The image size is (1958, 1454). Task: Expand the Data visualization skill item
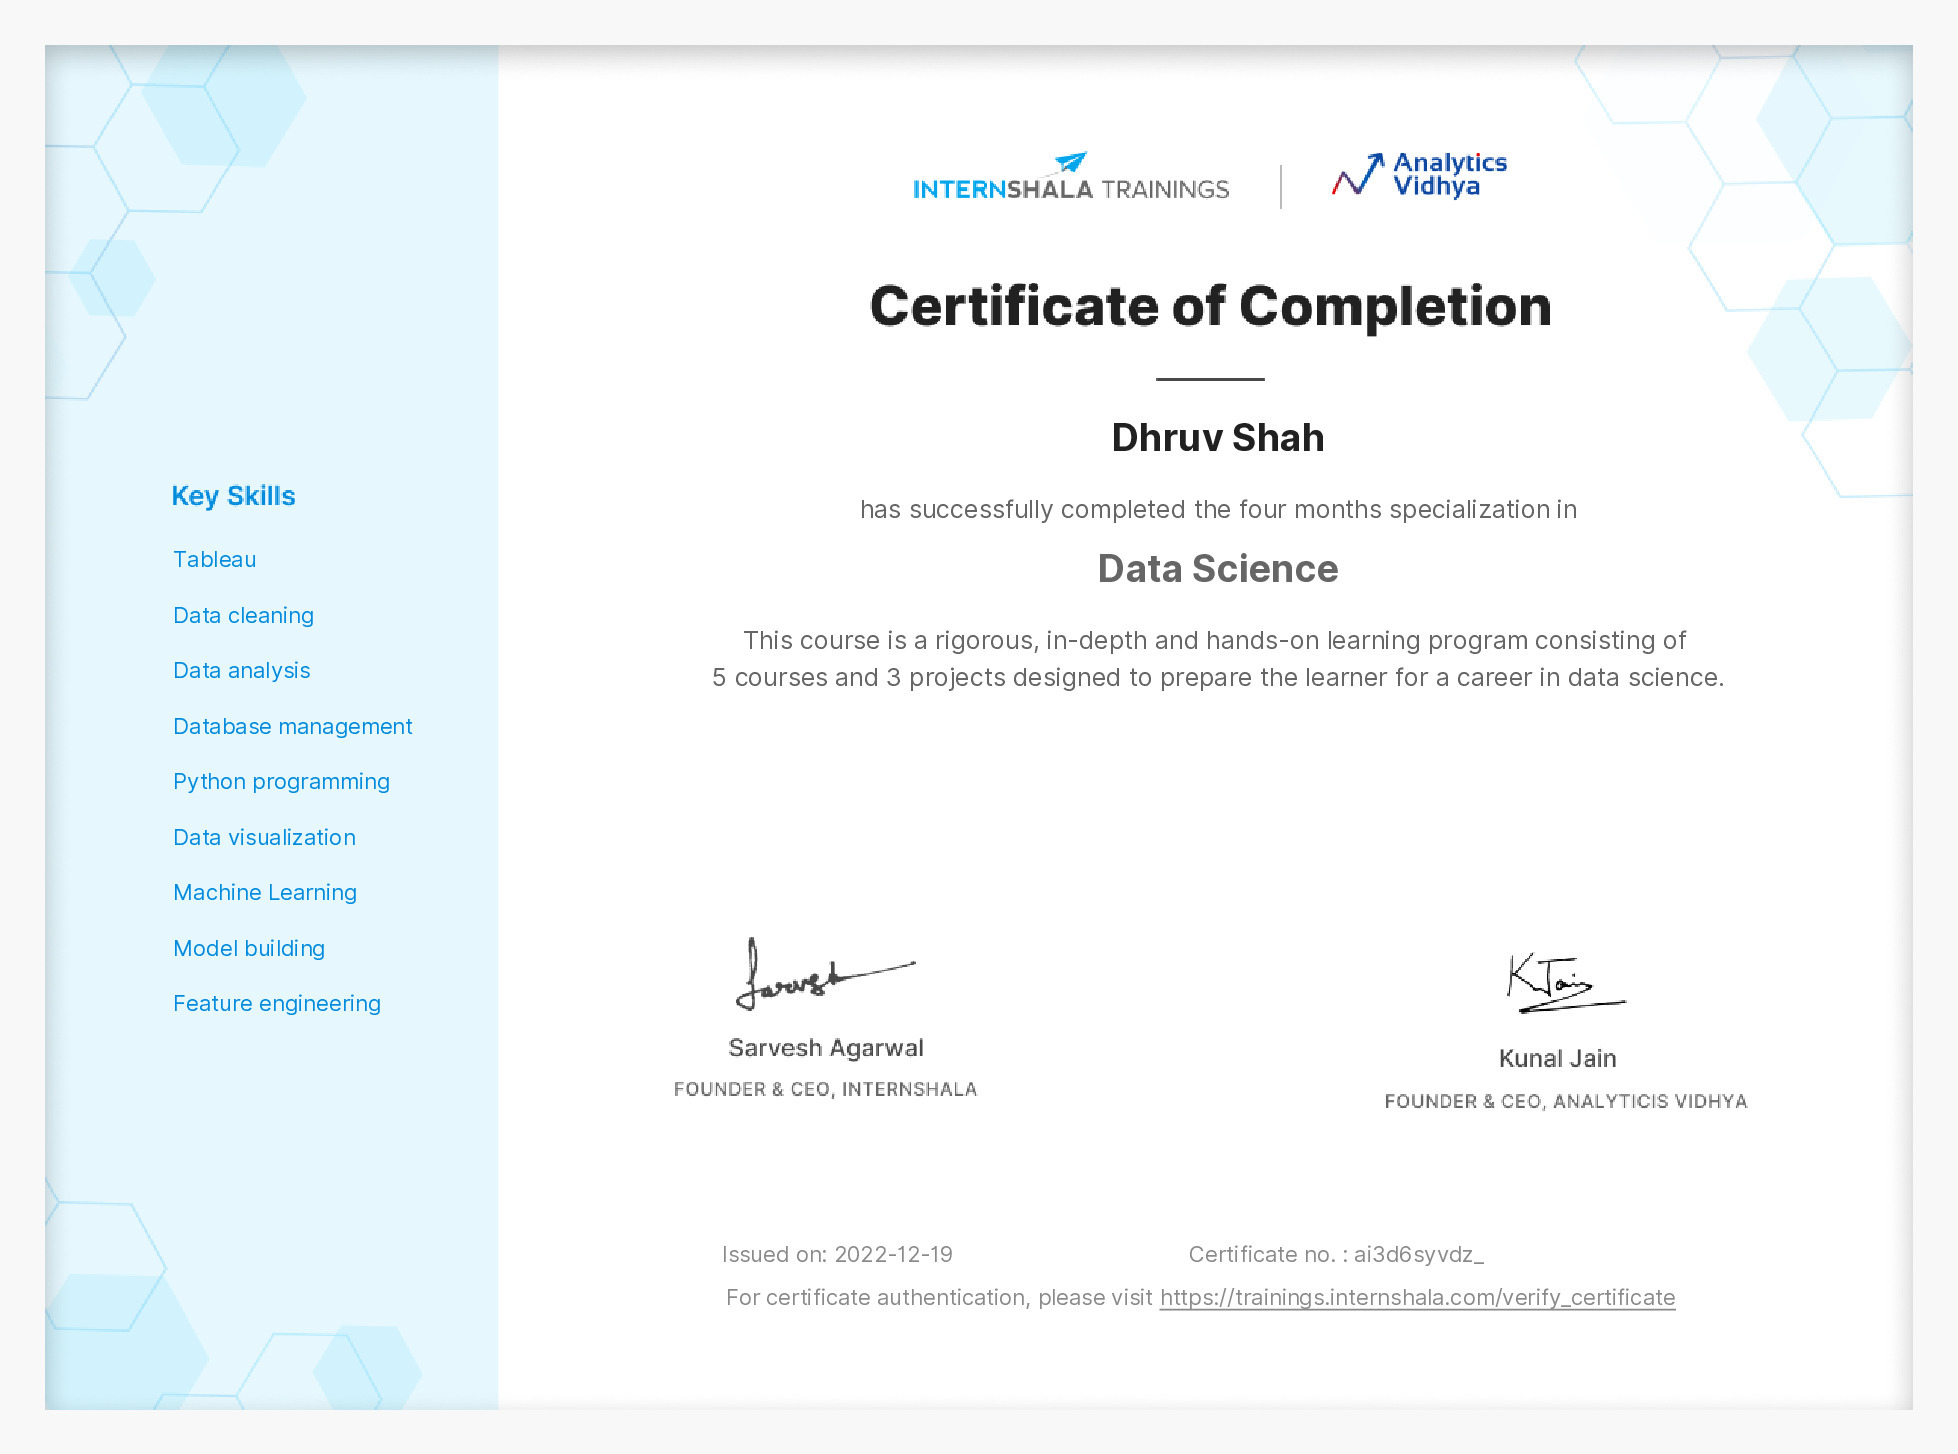264,837
